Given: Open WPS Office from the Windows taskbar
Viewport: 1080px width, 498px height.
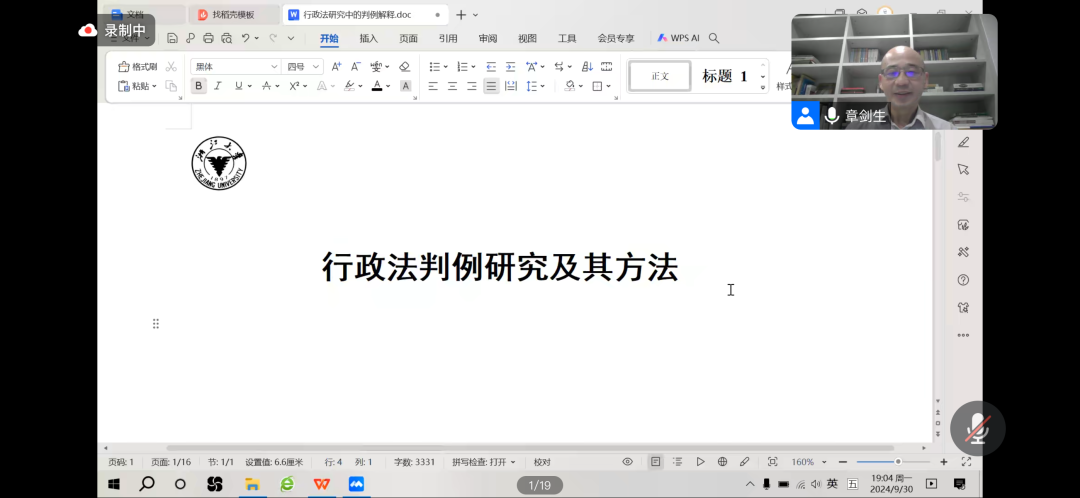Looking at the screenshot, I should 321,484.
